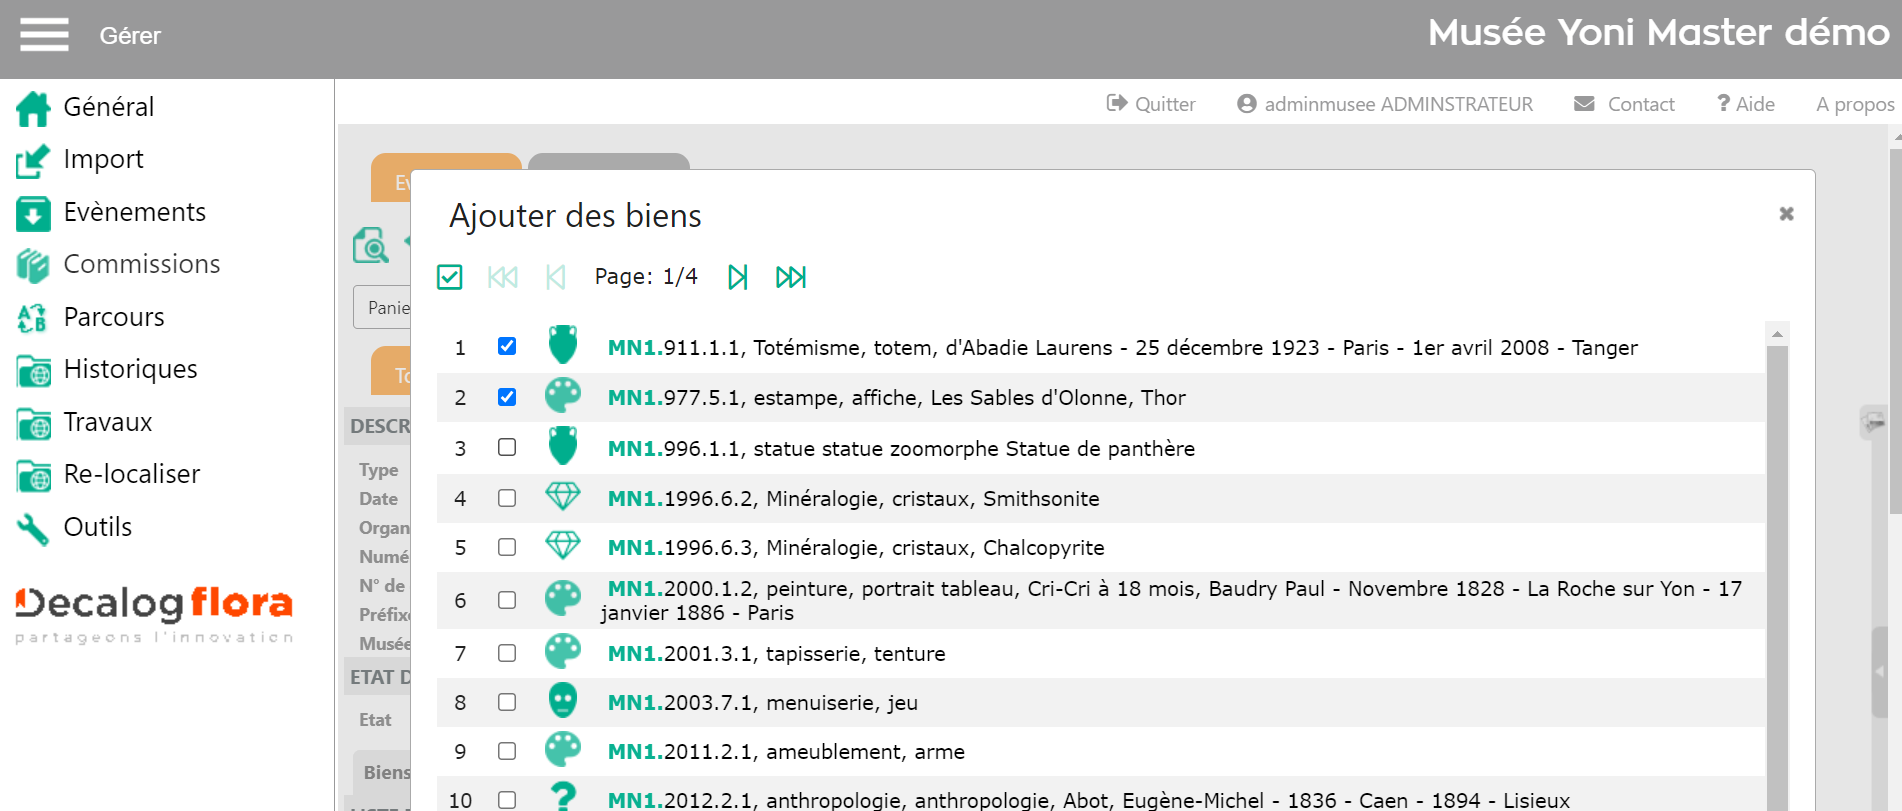
Task: Open the hamburger menu icon
Action: (44, 35)
